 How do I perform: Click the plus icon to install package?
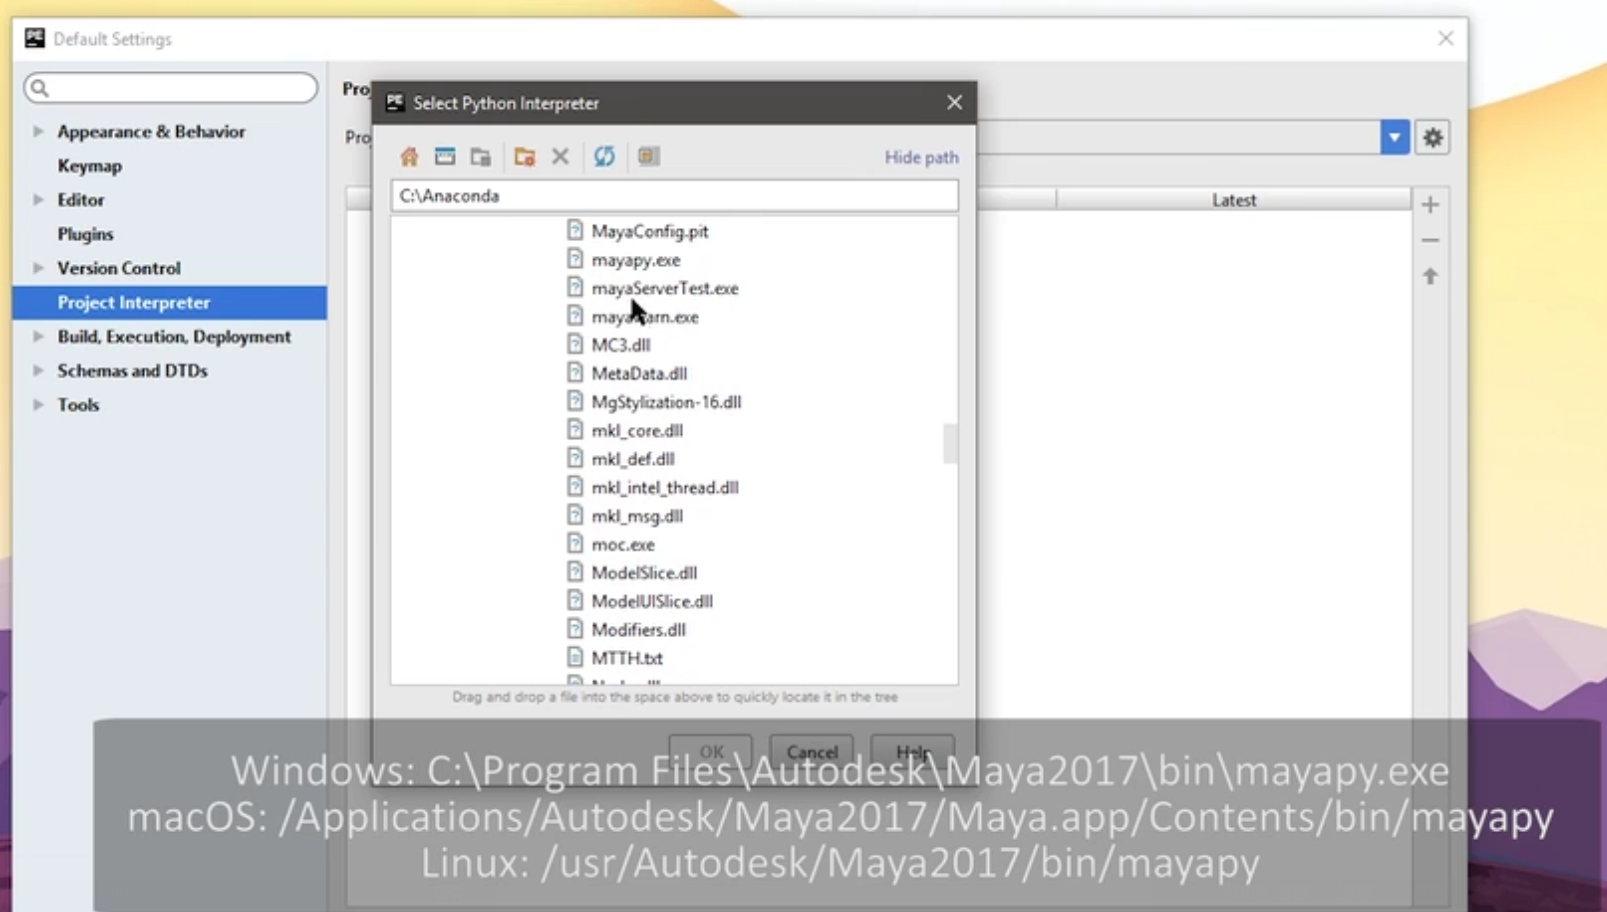[x=1430, y=205]
